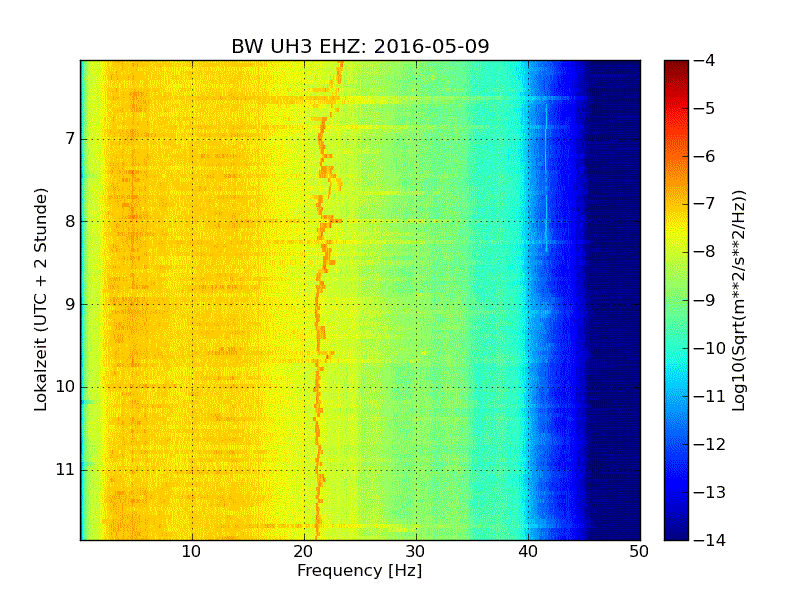Screen dimensions: 800x600
Task: Click the y-axis label Lokalzeit (UTC + 2 Stunde)
Action: [41, 300]
